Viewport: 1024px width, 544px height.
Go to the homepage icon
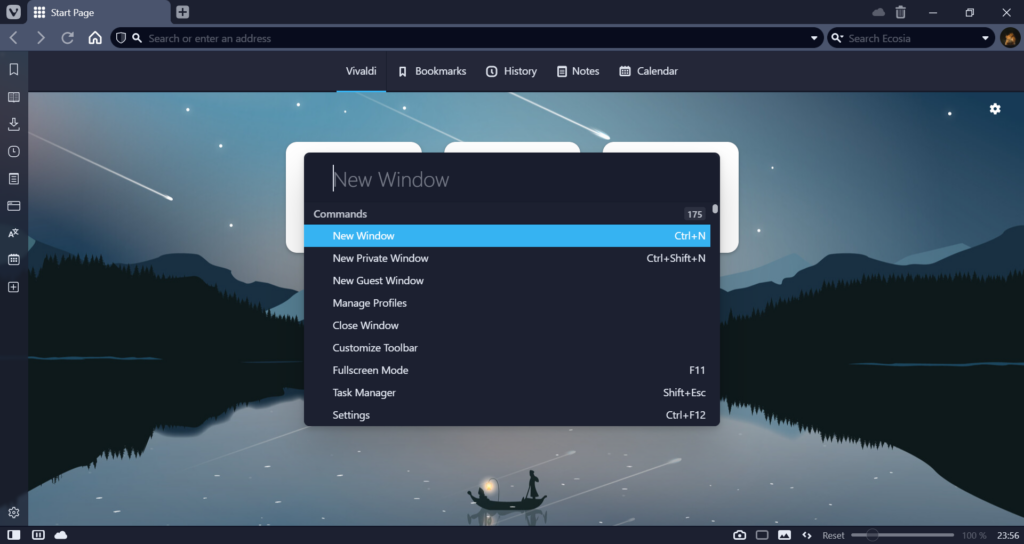95,38
